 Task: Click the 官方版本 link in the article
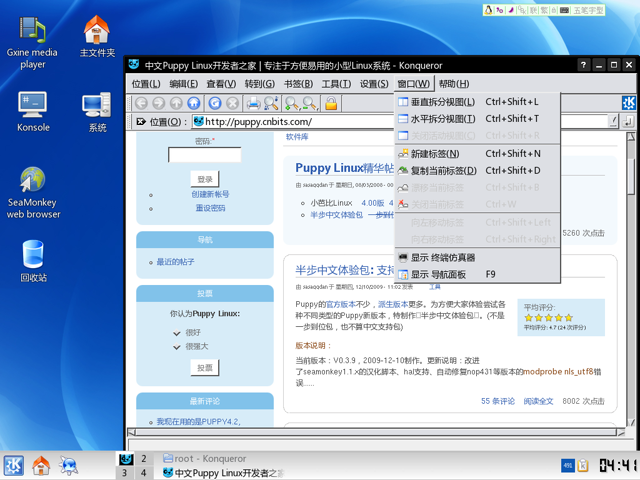click(341, 304)
